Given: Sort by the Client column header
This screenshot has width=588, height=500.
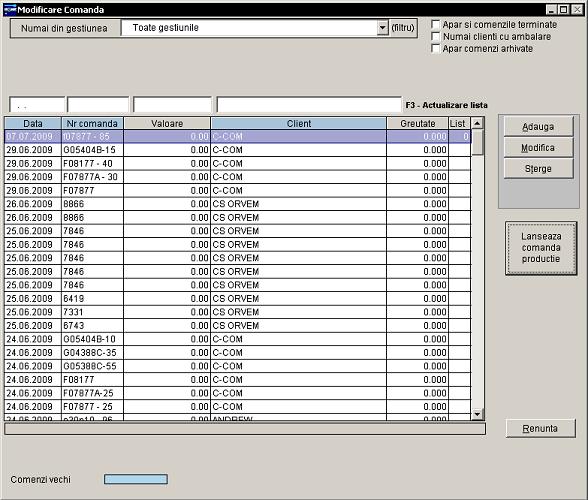Looking at the screenshot, I should (299, 123).
